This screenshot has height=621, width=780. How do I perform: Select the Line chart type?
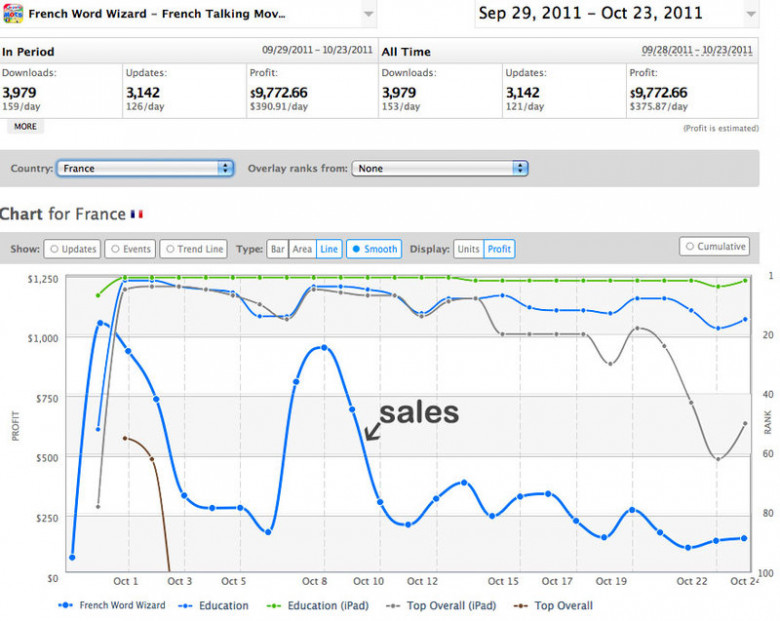coord(329,249)
